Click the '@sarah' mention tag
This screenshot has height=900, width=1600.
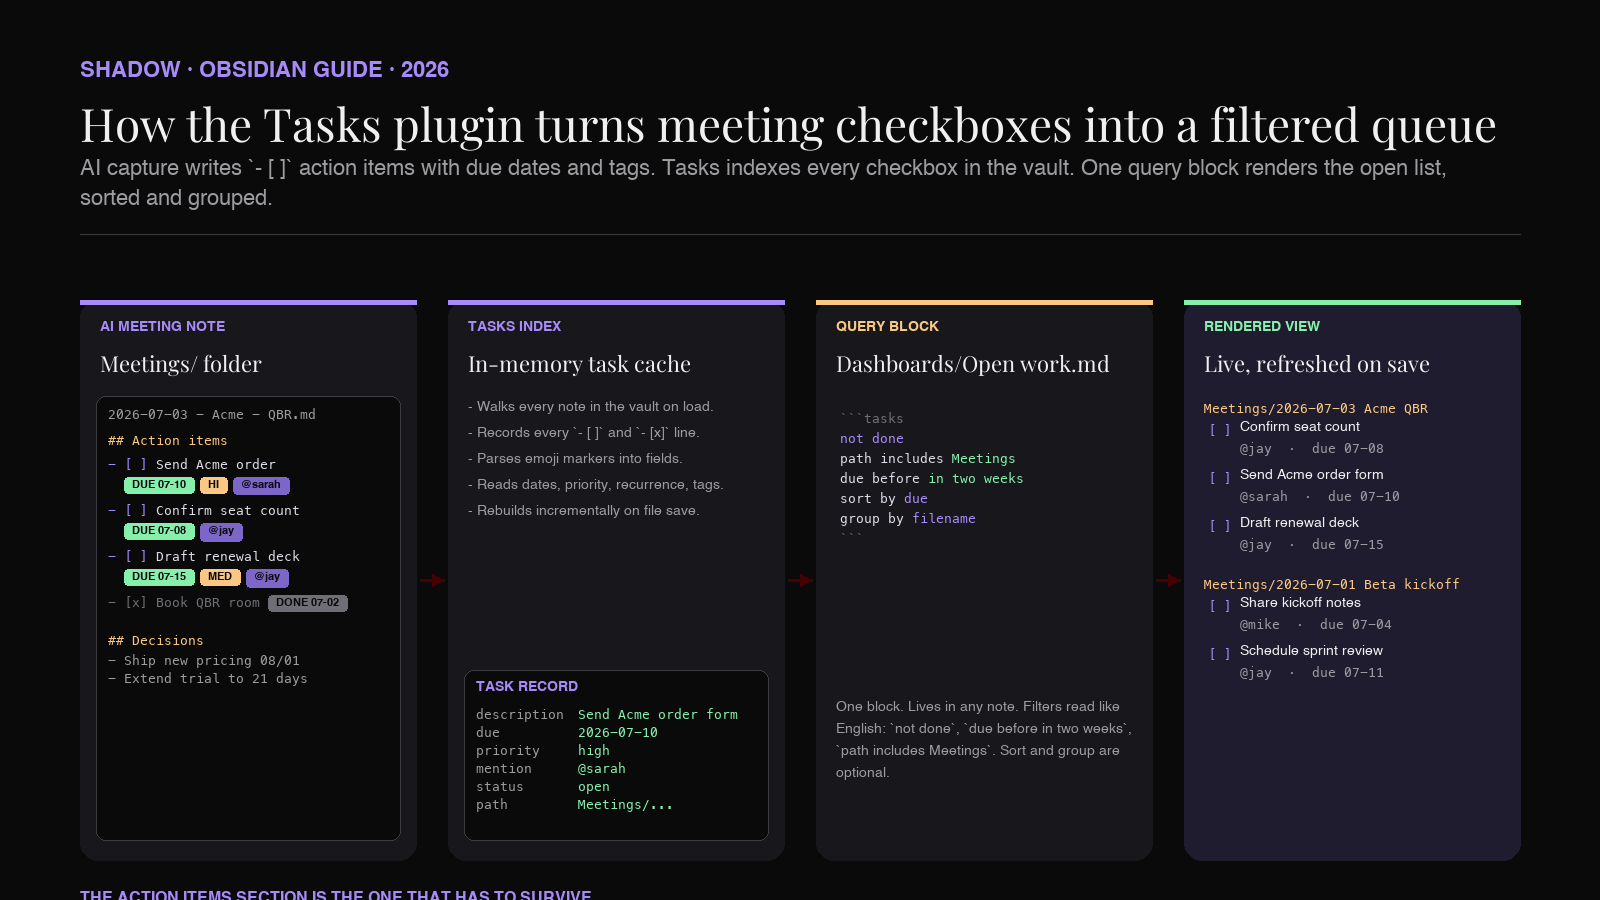click(x=261, y=485)
